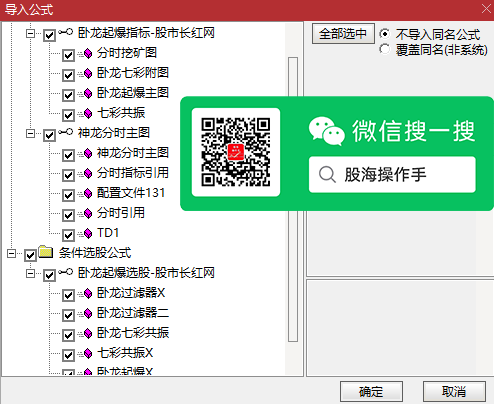Uncheck the 分时挖矿图 checkbox

point(68,55)
